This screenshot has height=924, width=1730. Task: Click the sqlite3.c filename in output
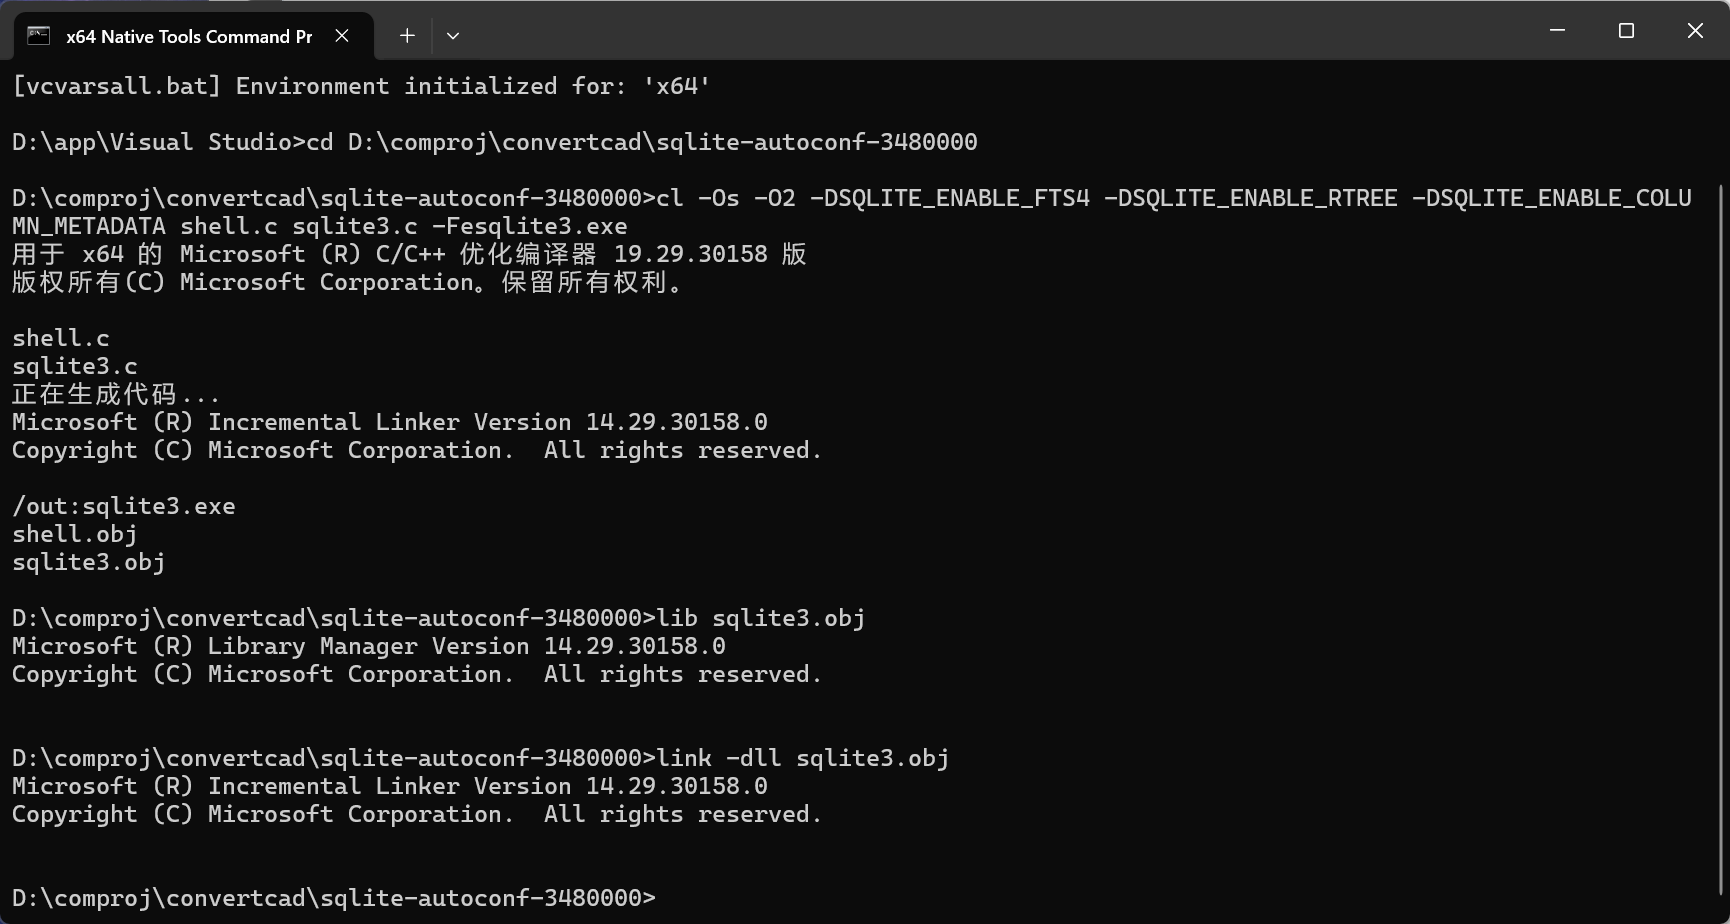point(75,365)
